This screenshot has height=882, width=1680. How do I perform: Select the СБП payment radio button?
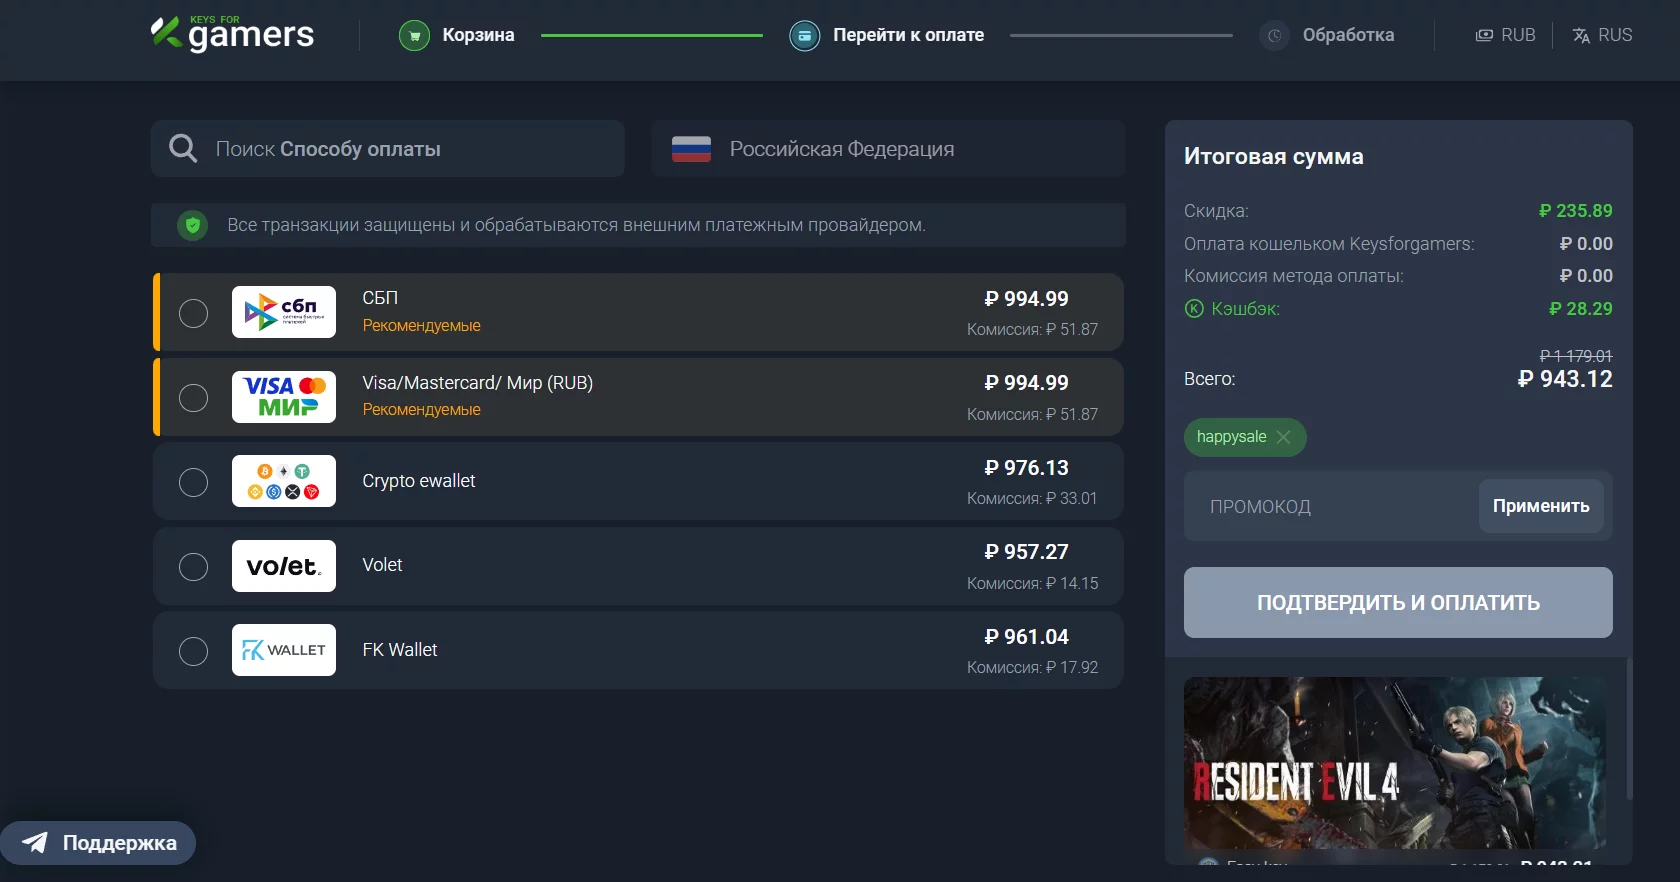pyautogui.click(x=193, y=313)
